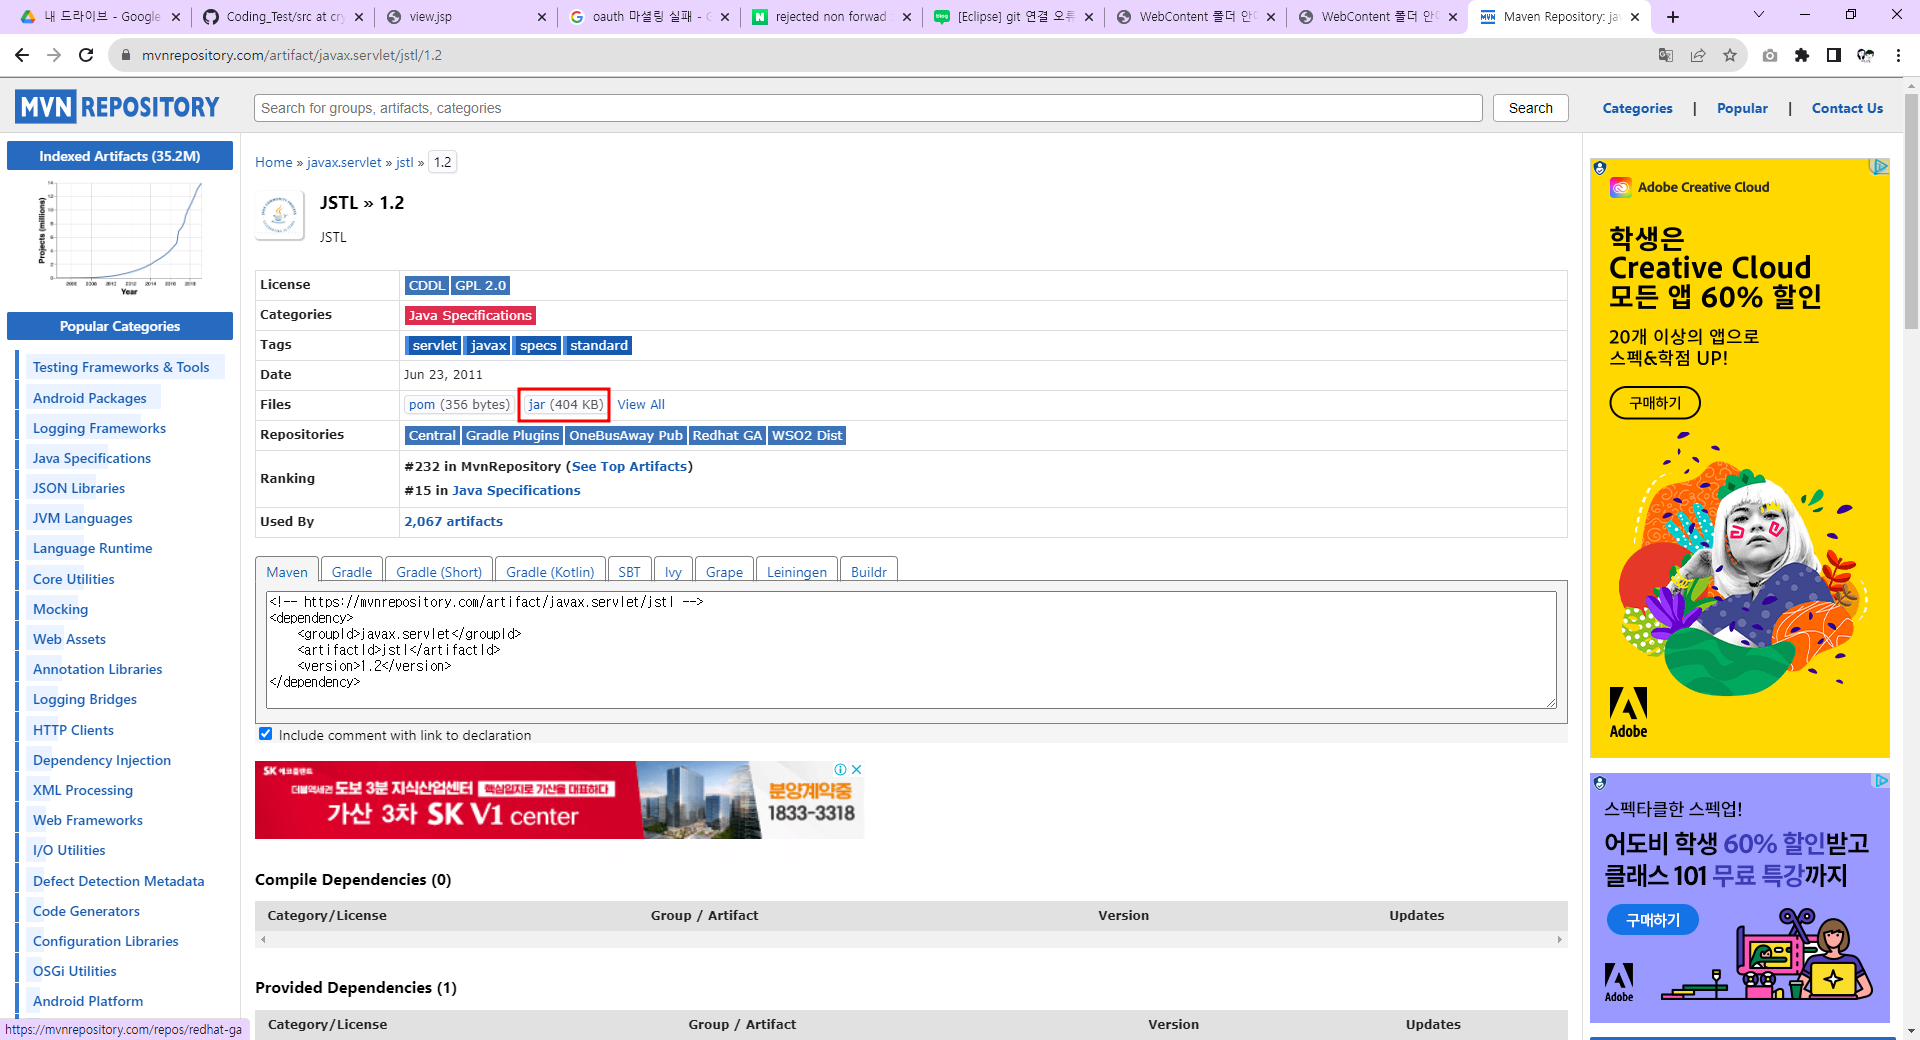Switch to the Gradle (Kotlin) tab
This screenshot has height=1040, width=1920.
tap(550, 571)
